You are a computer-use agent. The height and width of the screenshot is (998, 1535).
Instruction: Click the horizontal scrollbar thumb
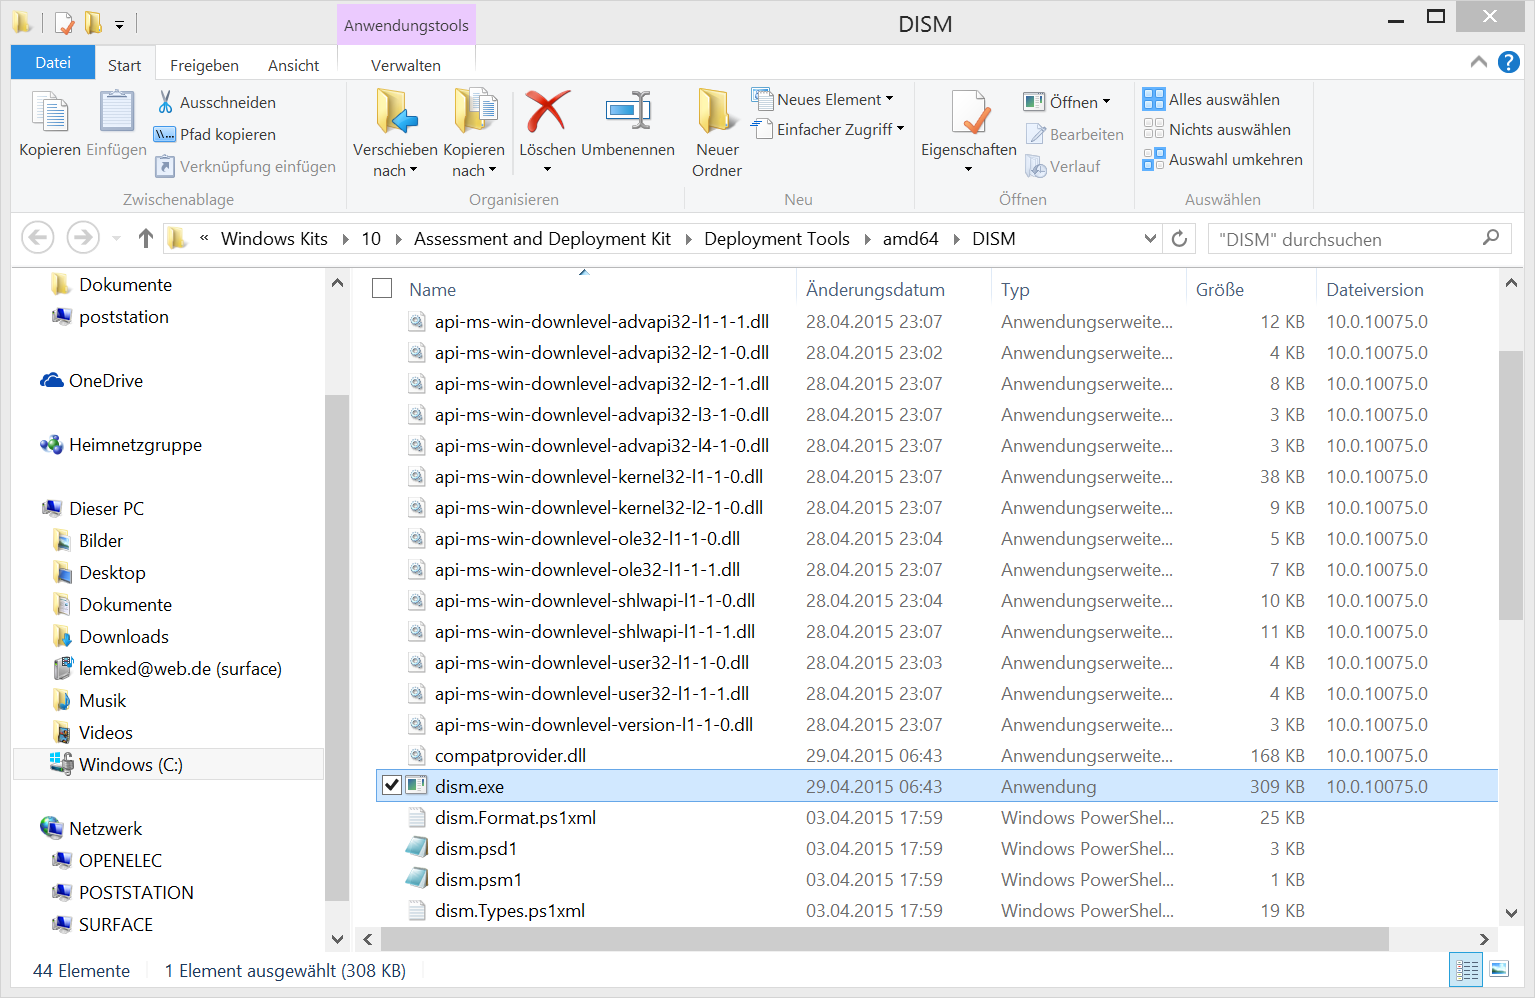click(884, 939)
